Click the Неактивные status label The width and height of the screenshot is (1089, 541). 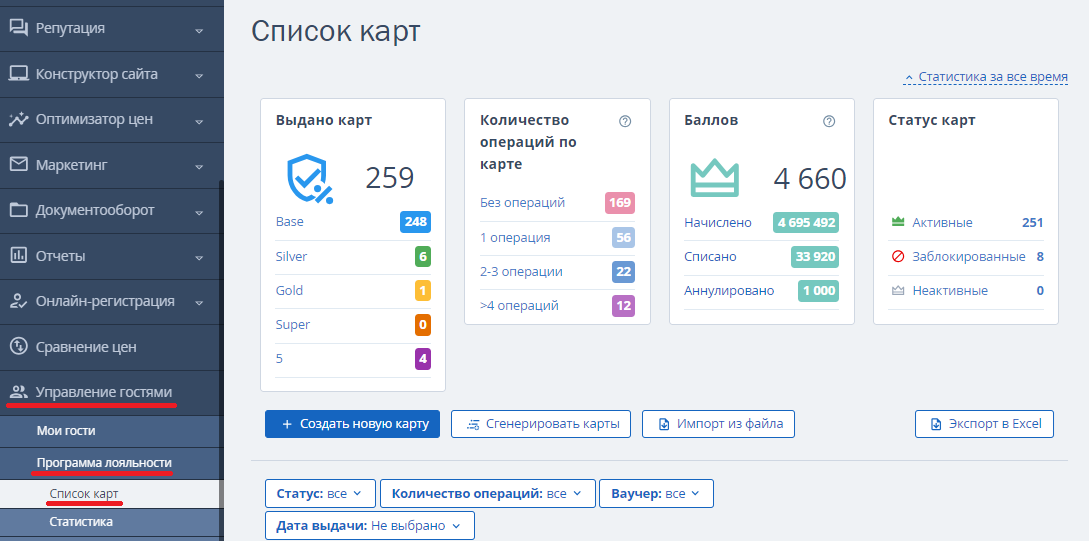click(950, 290)
